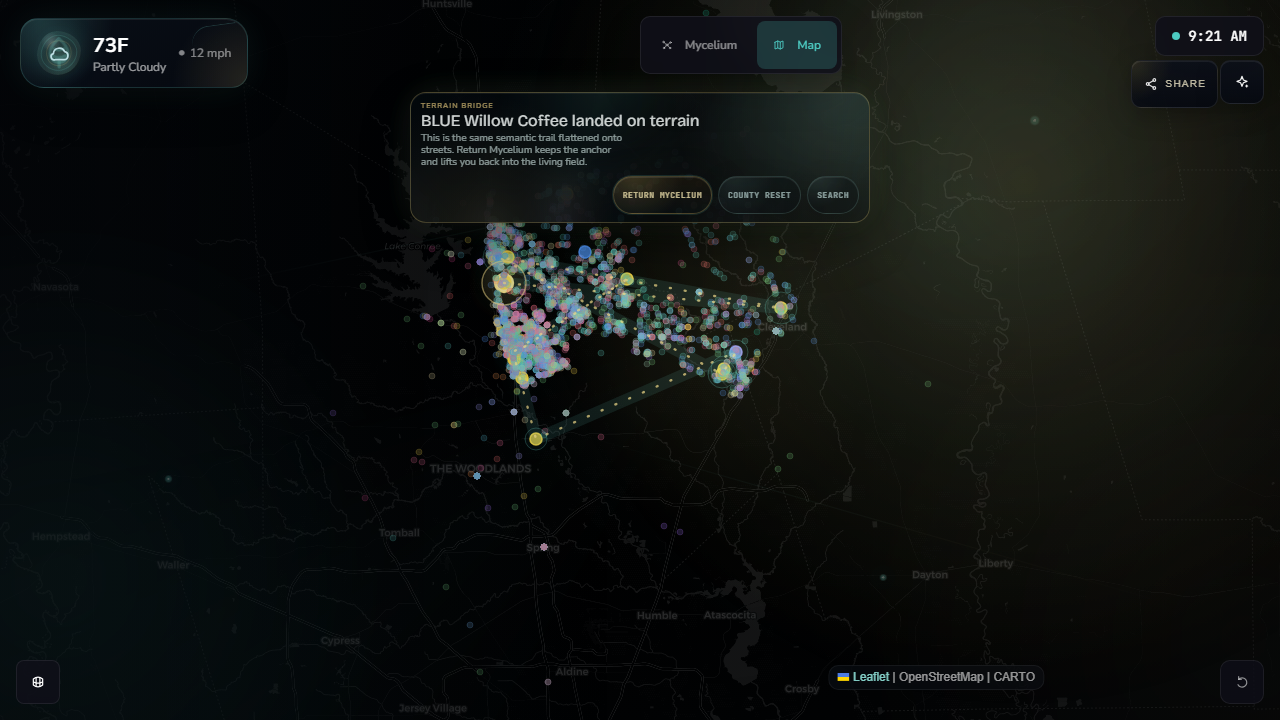
Task: Click the SHARE button
Action: coord(1175,84)
